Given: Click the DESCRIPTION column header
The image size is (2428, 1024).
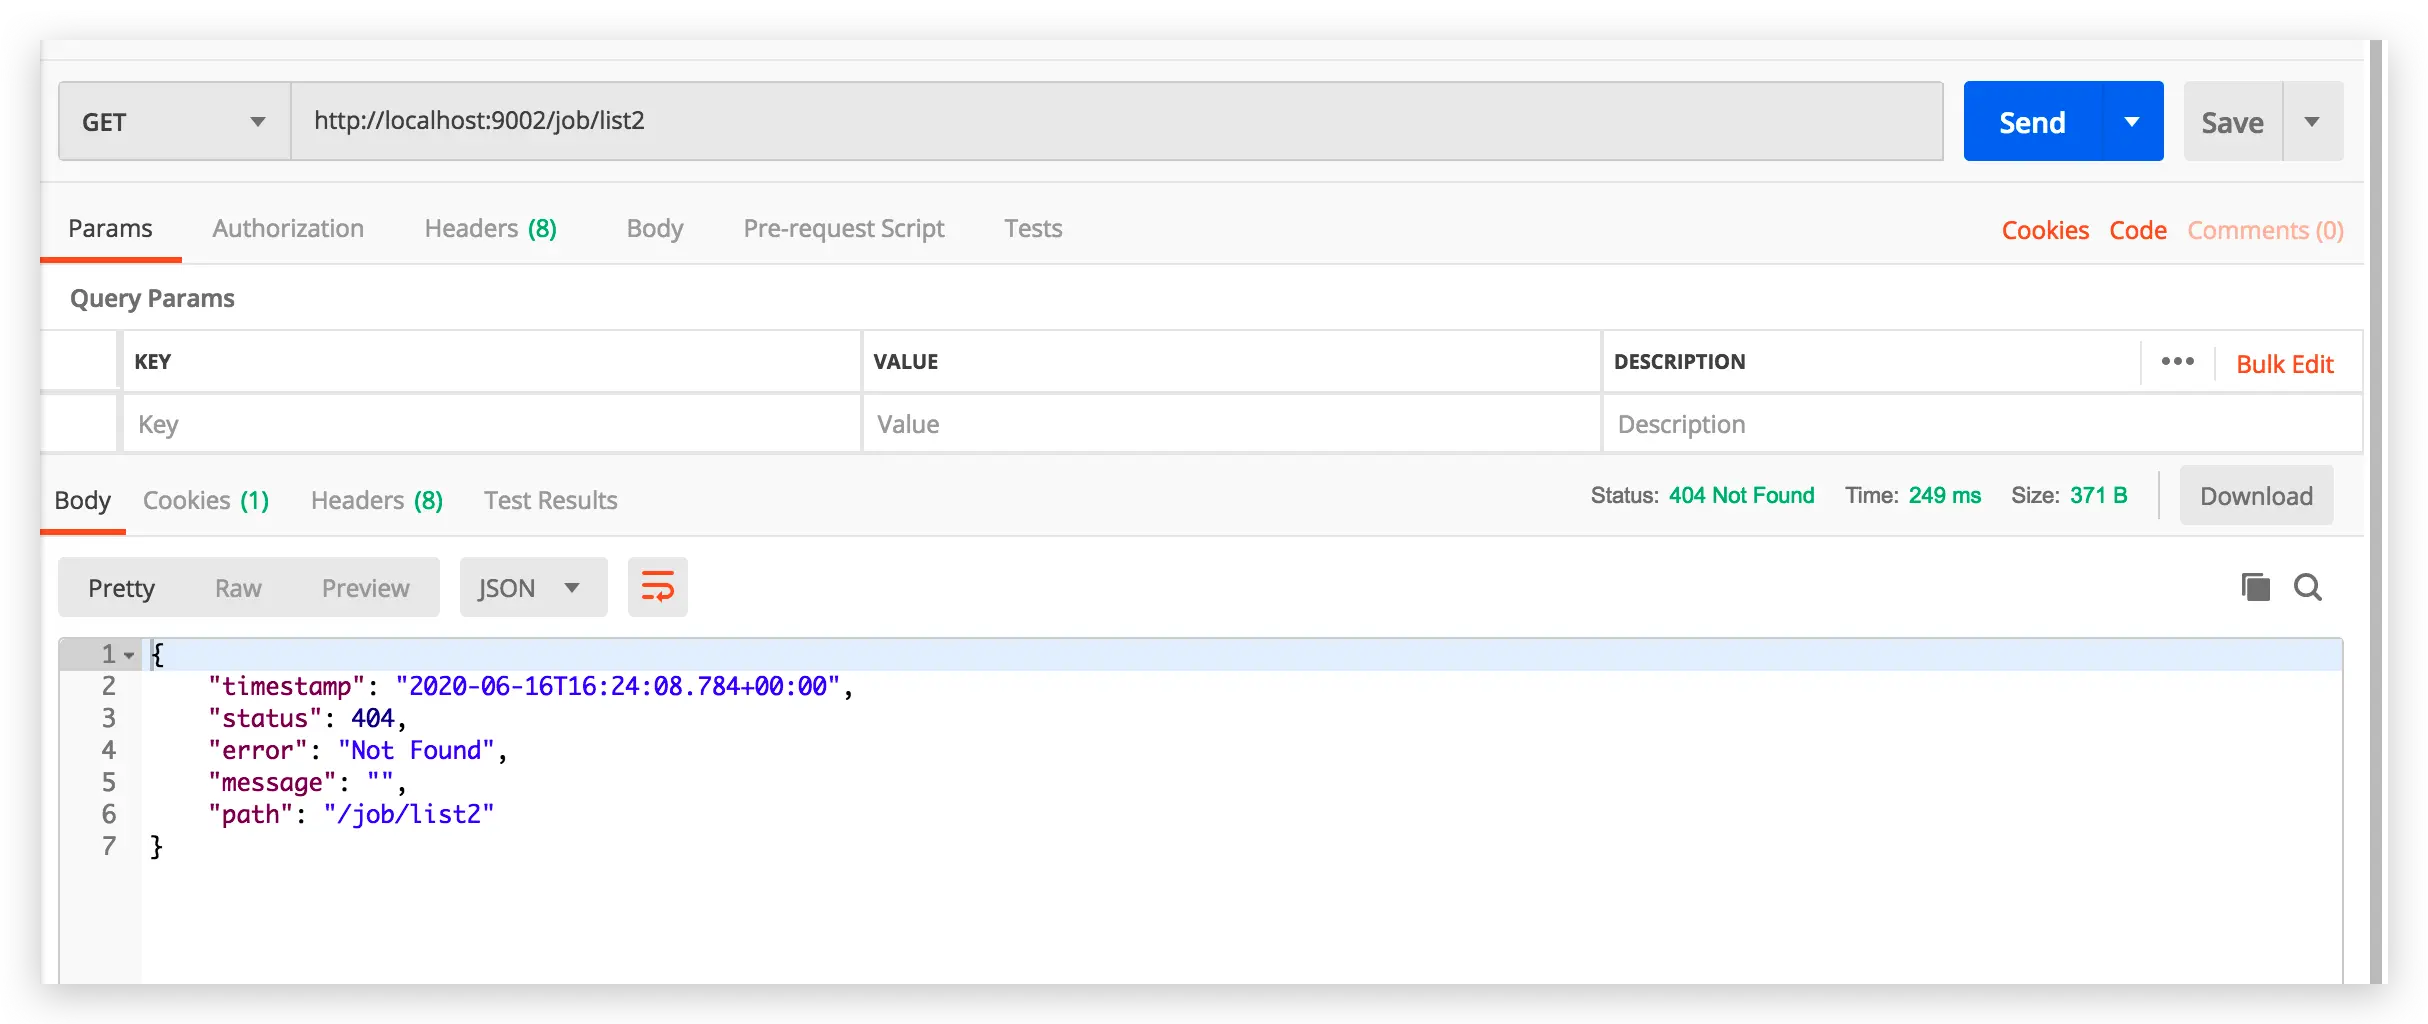Looking at the screenshot, I should coord(1679,361).
